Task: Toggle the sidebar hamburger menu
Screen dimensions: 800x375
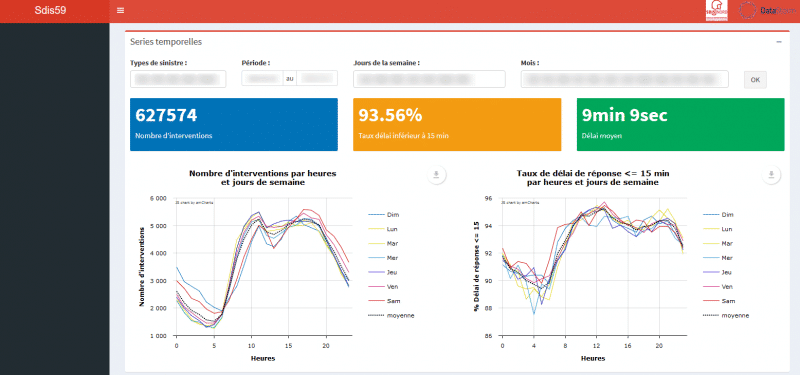Action: 120,10
